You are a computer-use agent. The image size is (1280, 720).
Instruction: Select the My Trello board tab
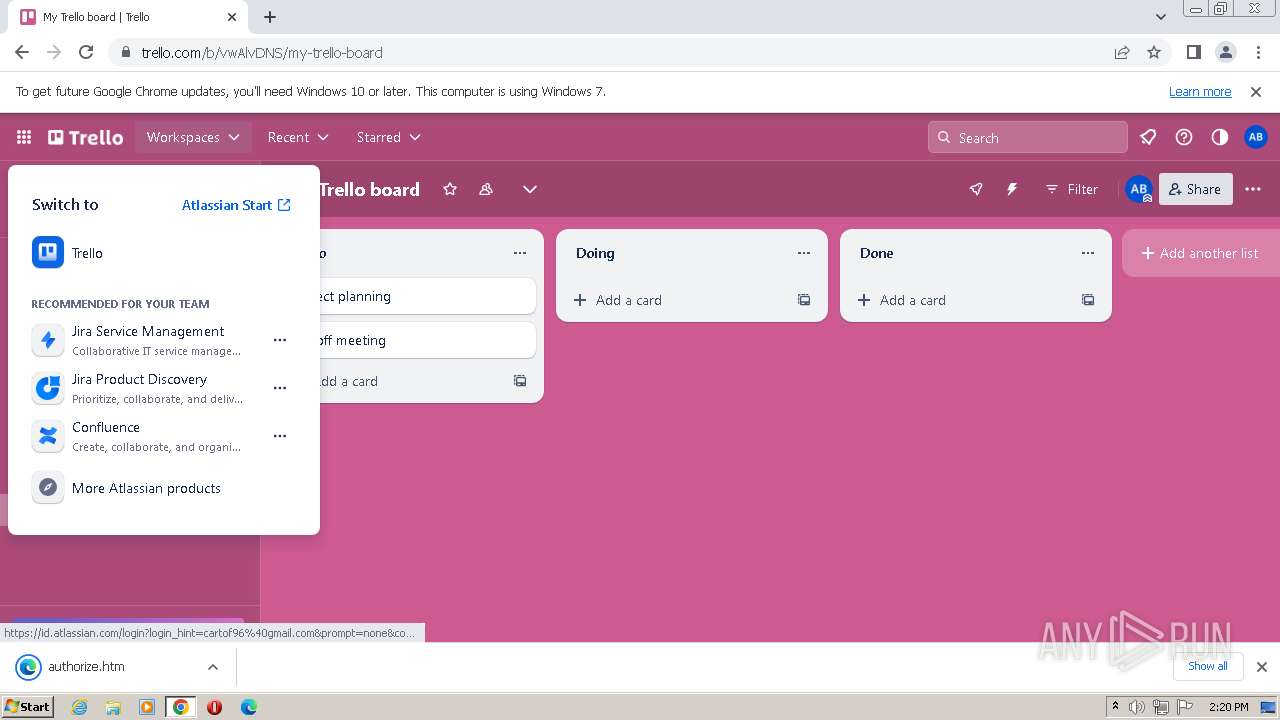point(130,17)
